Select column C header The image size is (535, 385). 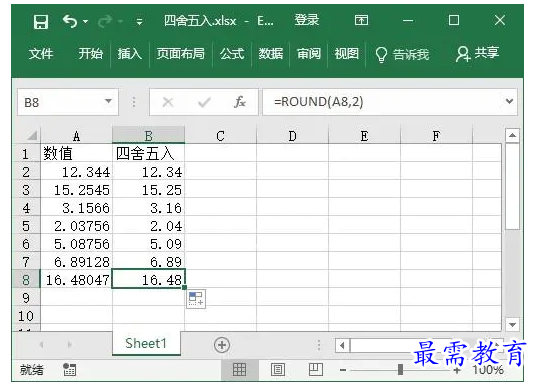coord(220,136)
